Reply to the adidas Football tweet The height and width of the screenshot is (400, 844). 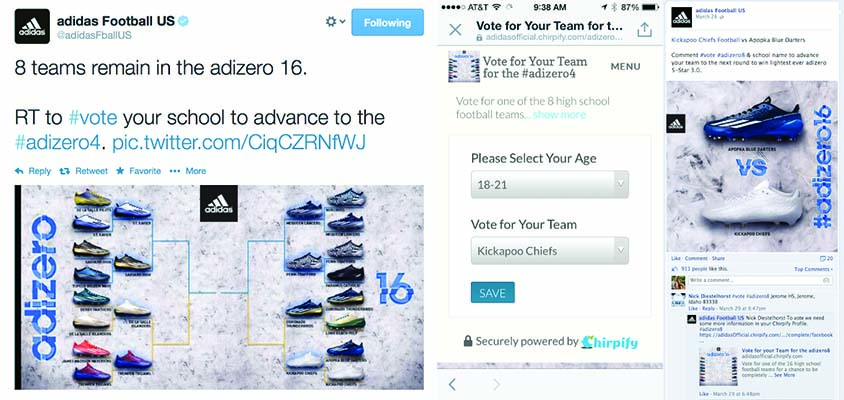pos(33,171)
